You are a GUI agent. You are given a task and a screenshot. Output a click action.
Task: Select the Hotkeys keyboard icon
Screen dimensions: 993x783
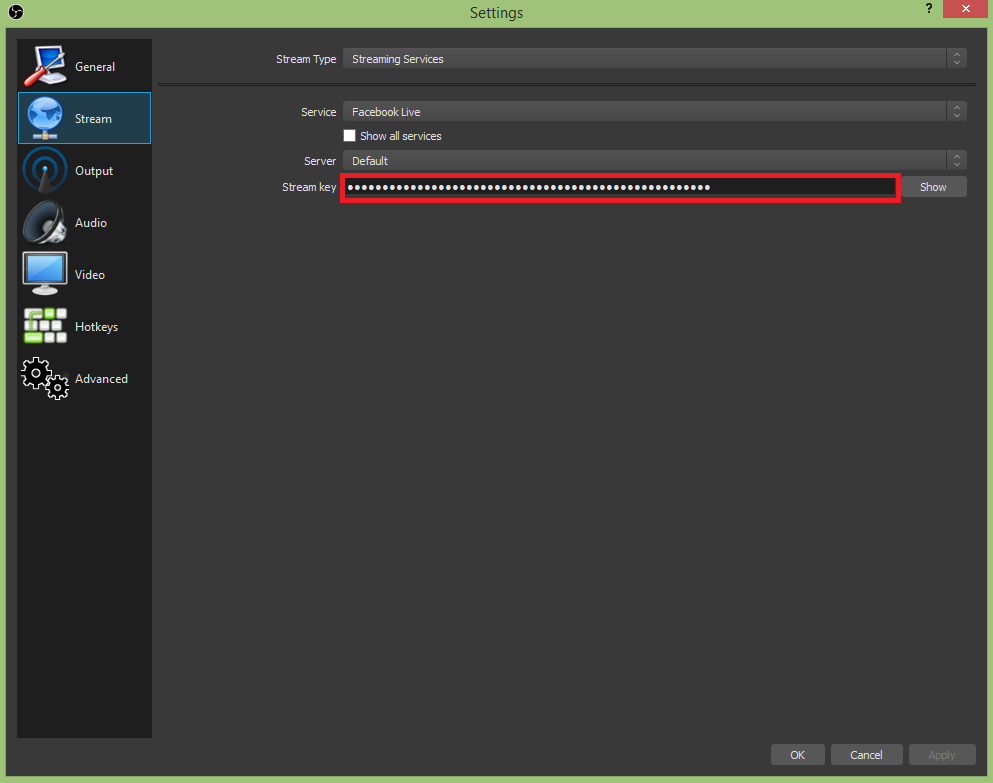point(45,326)
